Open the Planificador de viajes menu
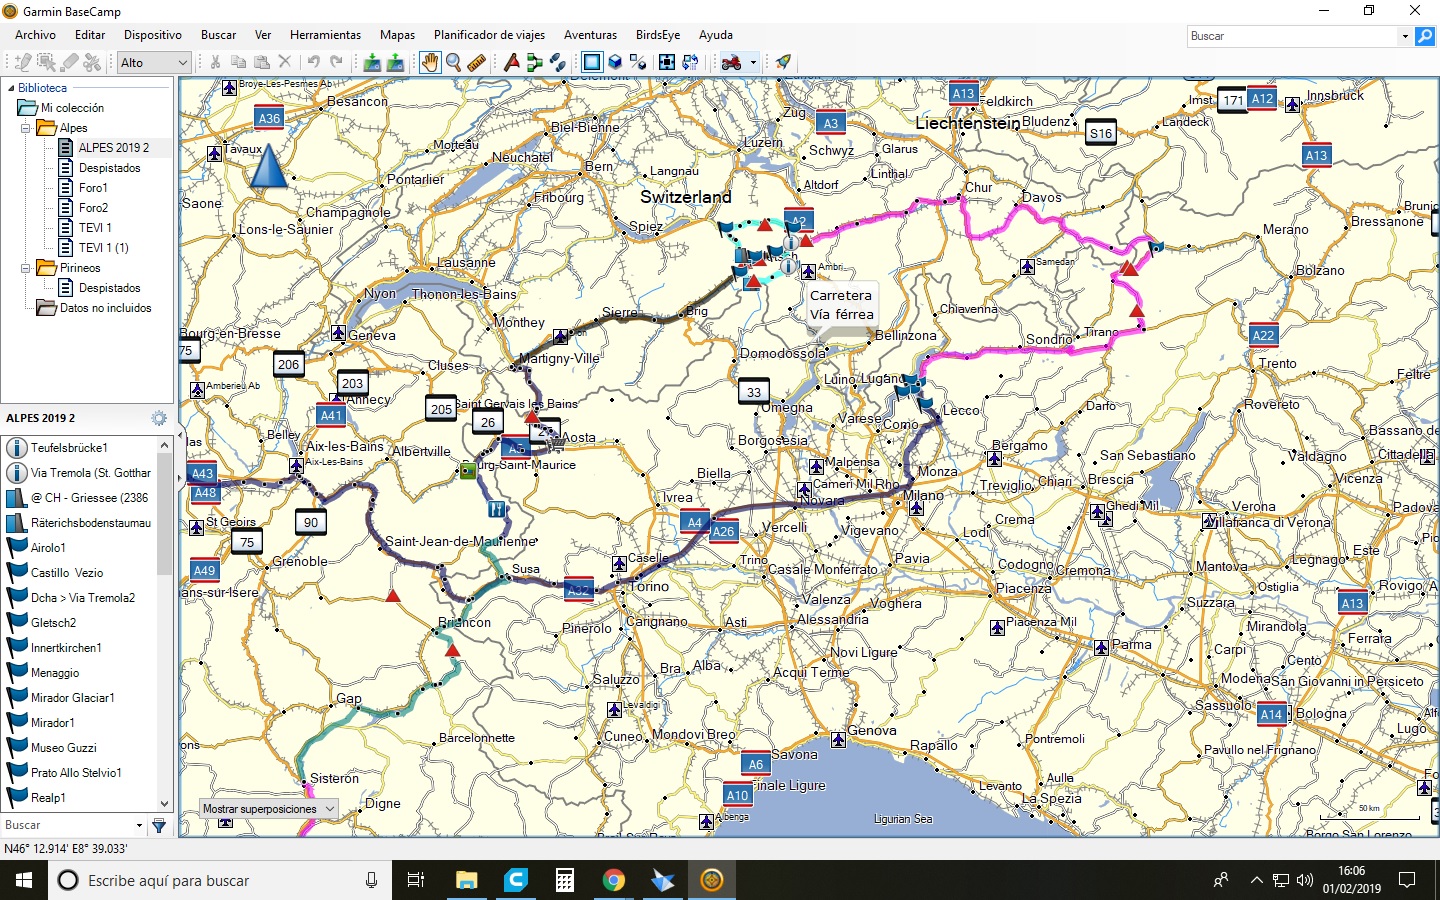Viewport: 1440px width, 900px height. coord(489,34)
